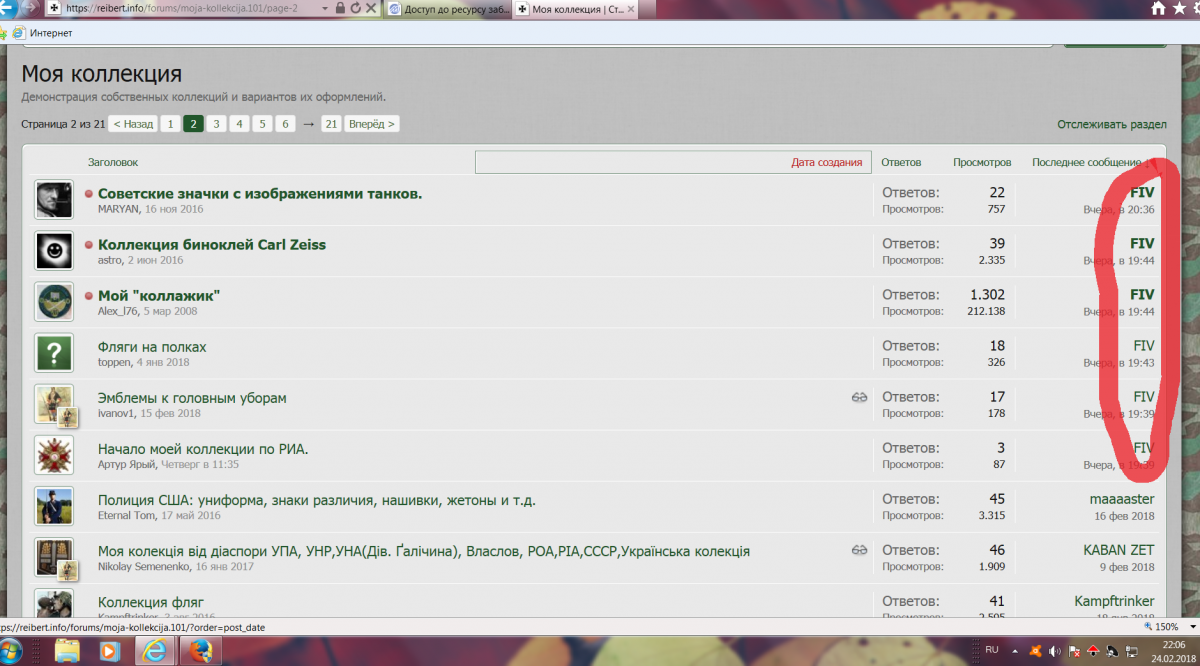Click last poster Kampftrinker link
This screenshot has width=1200, height=666.
(x=1114, y=601)
